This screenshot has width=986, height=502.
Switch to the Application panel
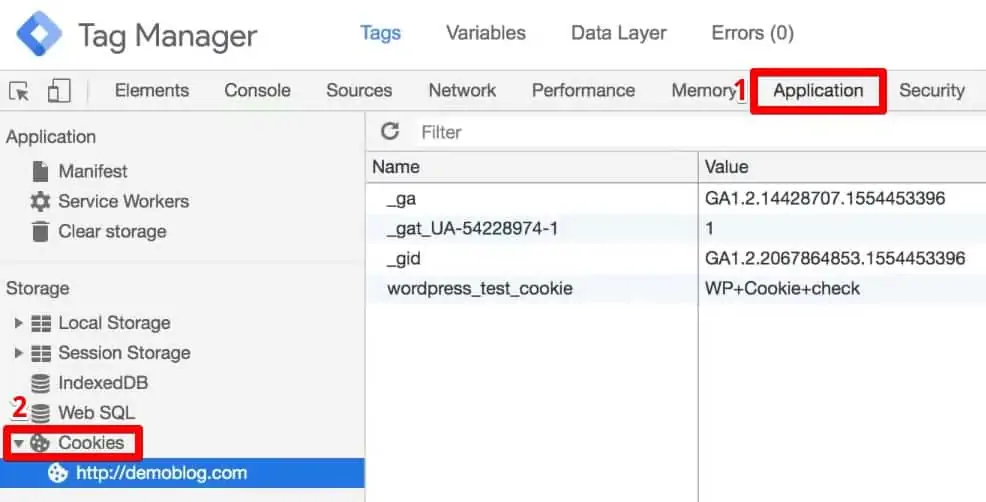click(x=818, y=91)
